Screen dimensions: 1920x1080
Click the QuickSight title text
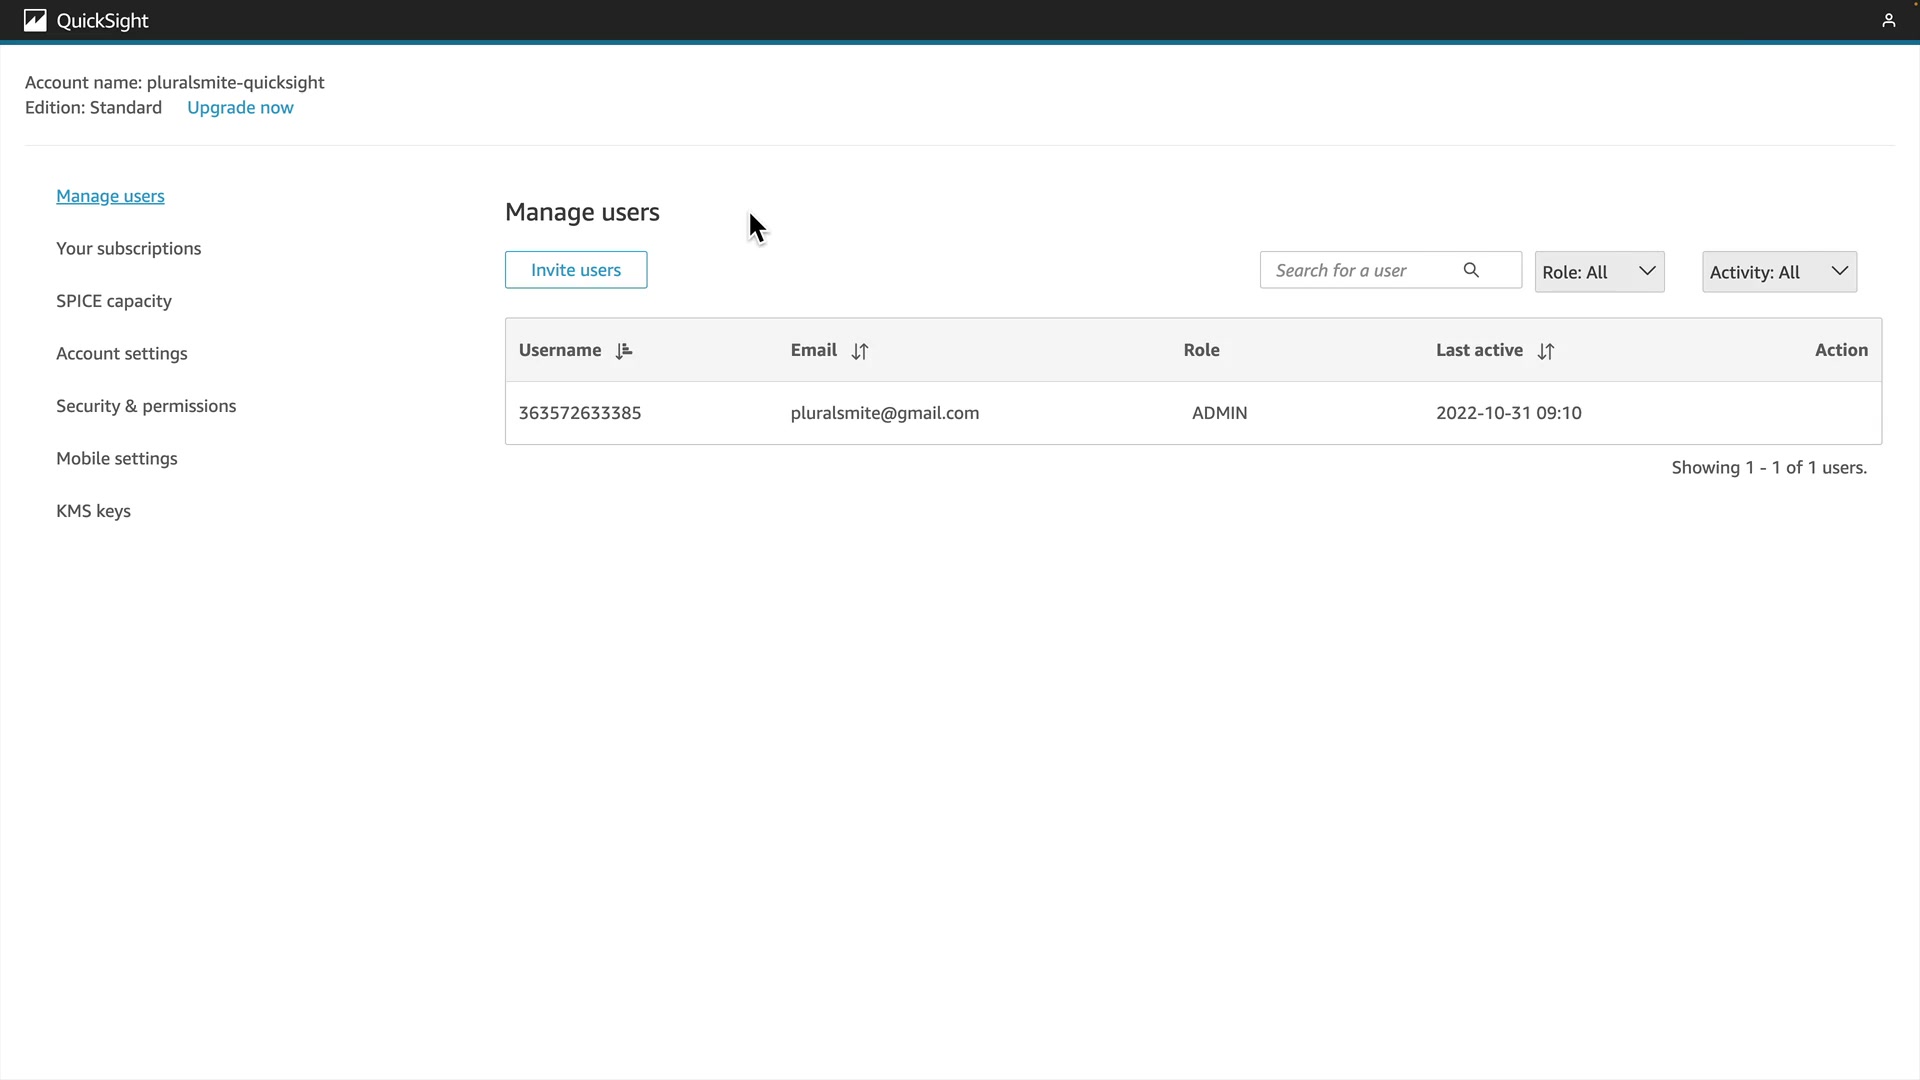(x=103, y=21)
